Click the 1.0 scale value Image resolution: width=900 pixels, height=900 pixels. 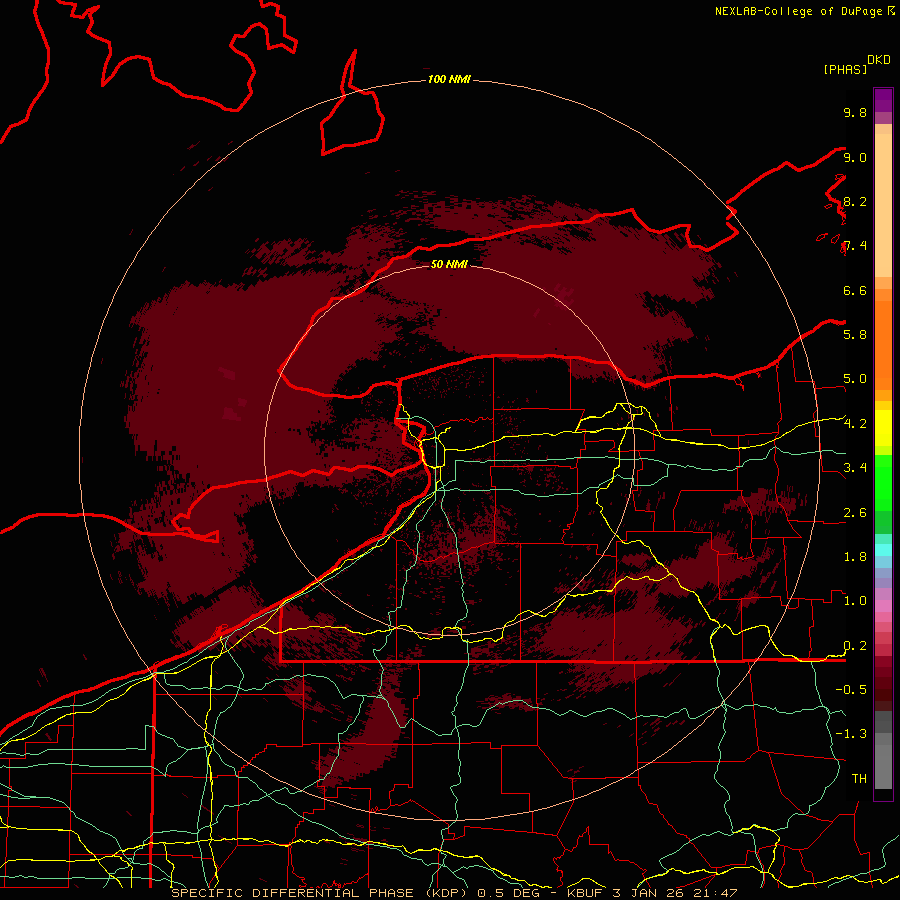click(855, 600)
